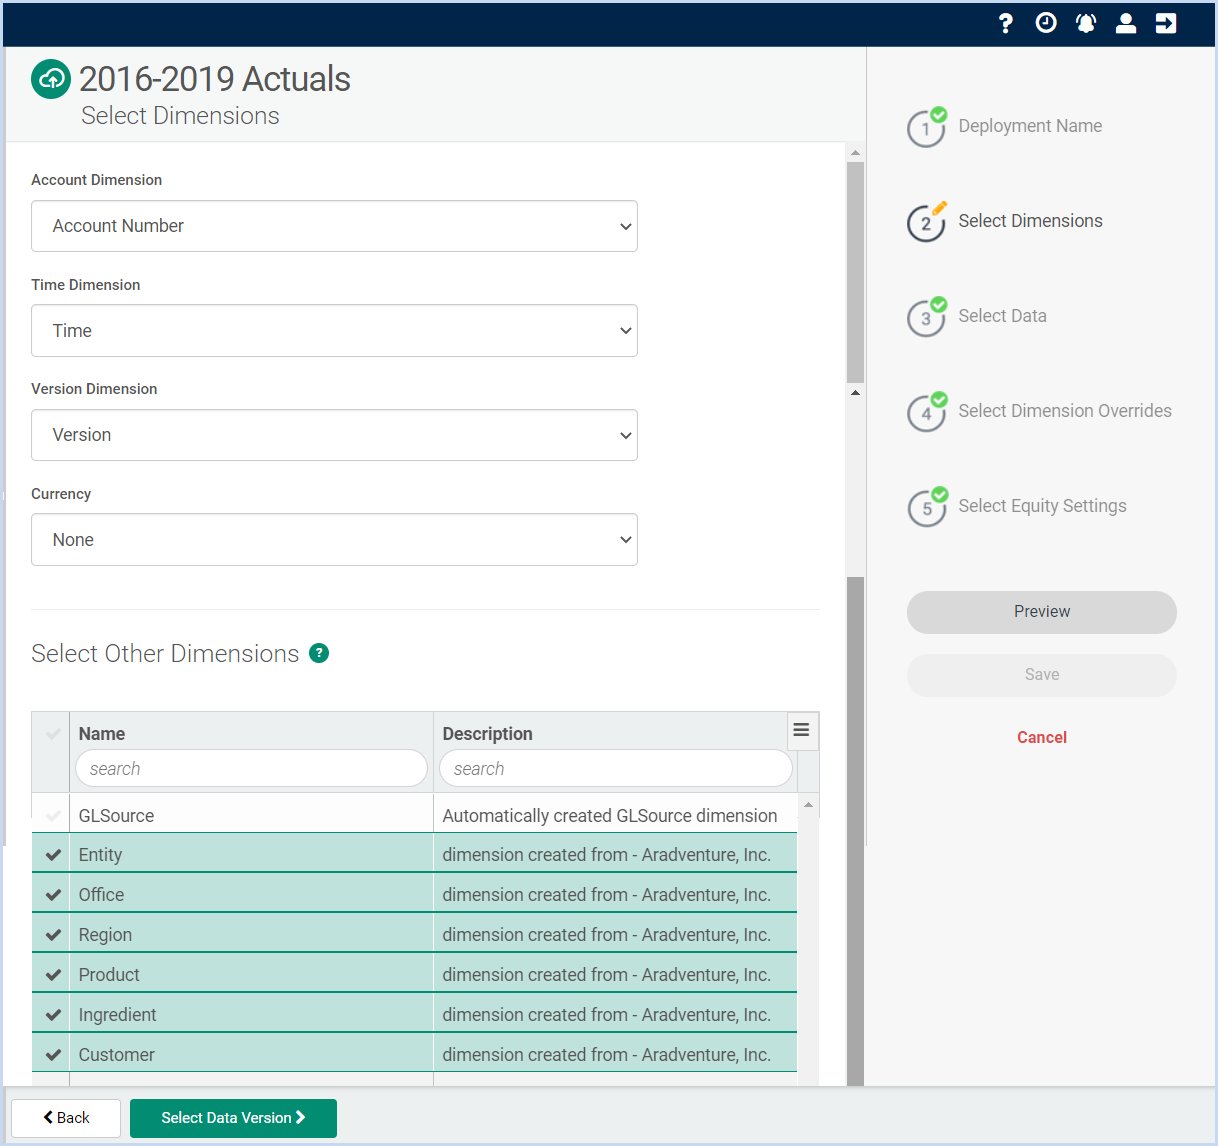Image resolution: width=1218 pixels, height=1146 pixels.
Task: Click step 4 circle icon
Action: [x=926, y=413]
